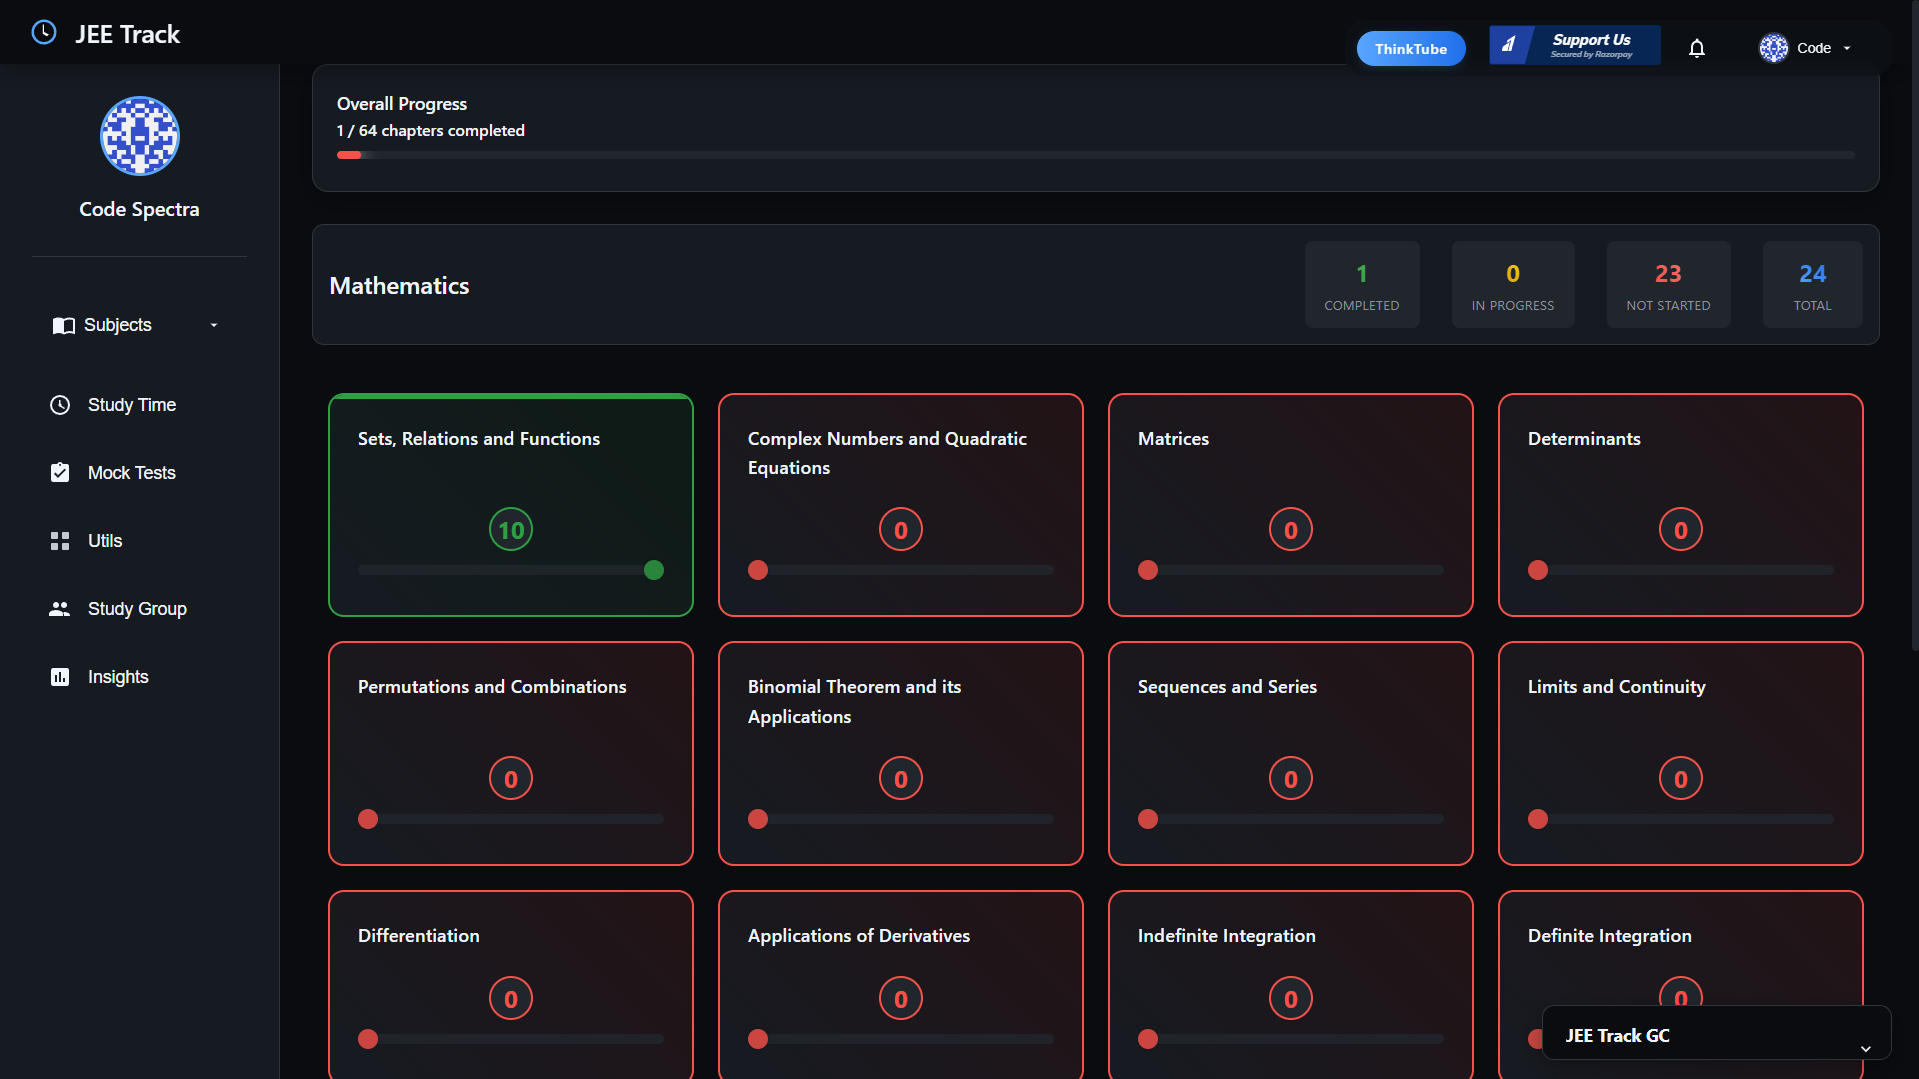Click 0 badge on Applications of Derivatives
Image resolution: width=1919 pixels, height=1079 pixels.
tap(901, 999)
